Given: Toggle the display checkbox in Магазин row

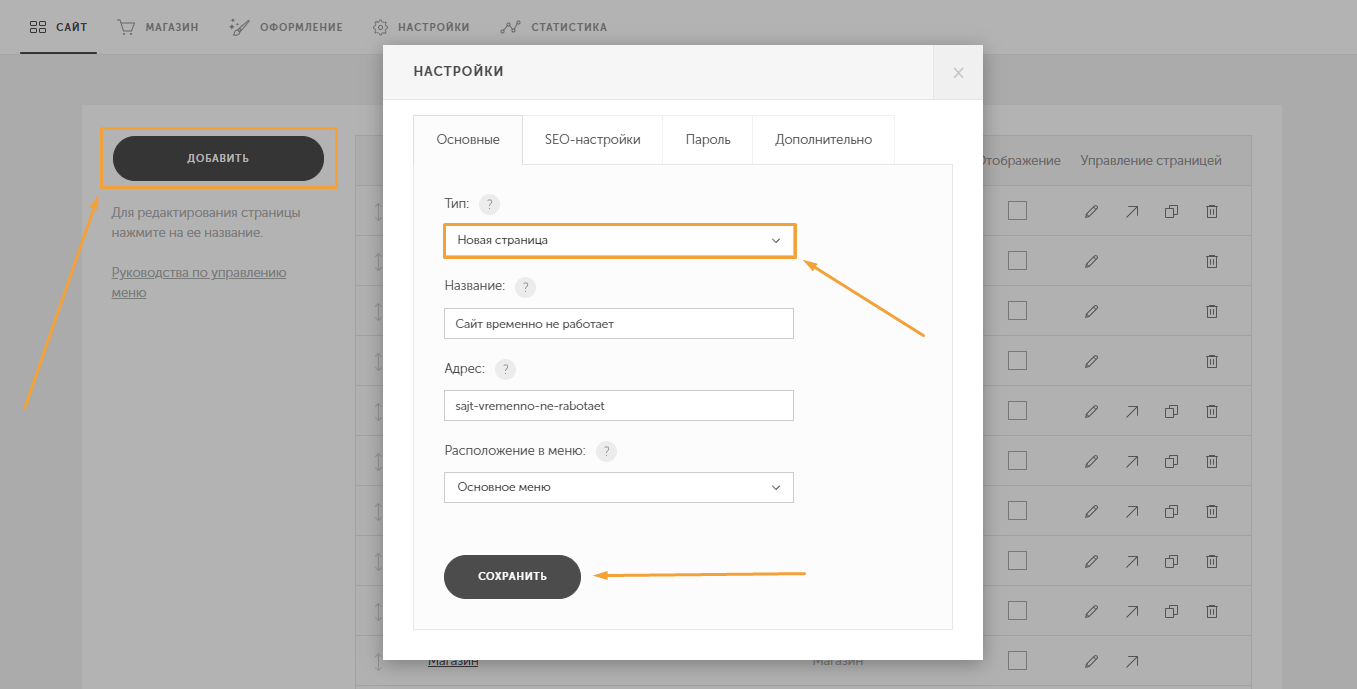Looking at the screenshot, I should [1017, 661].
